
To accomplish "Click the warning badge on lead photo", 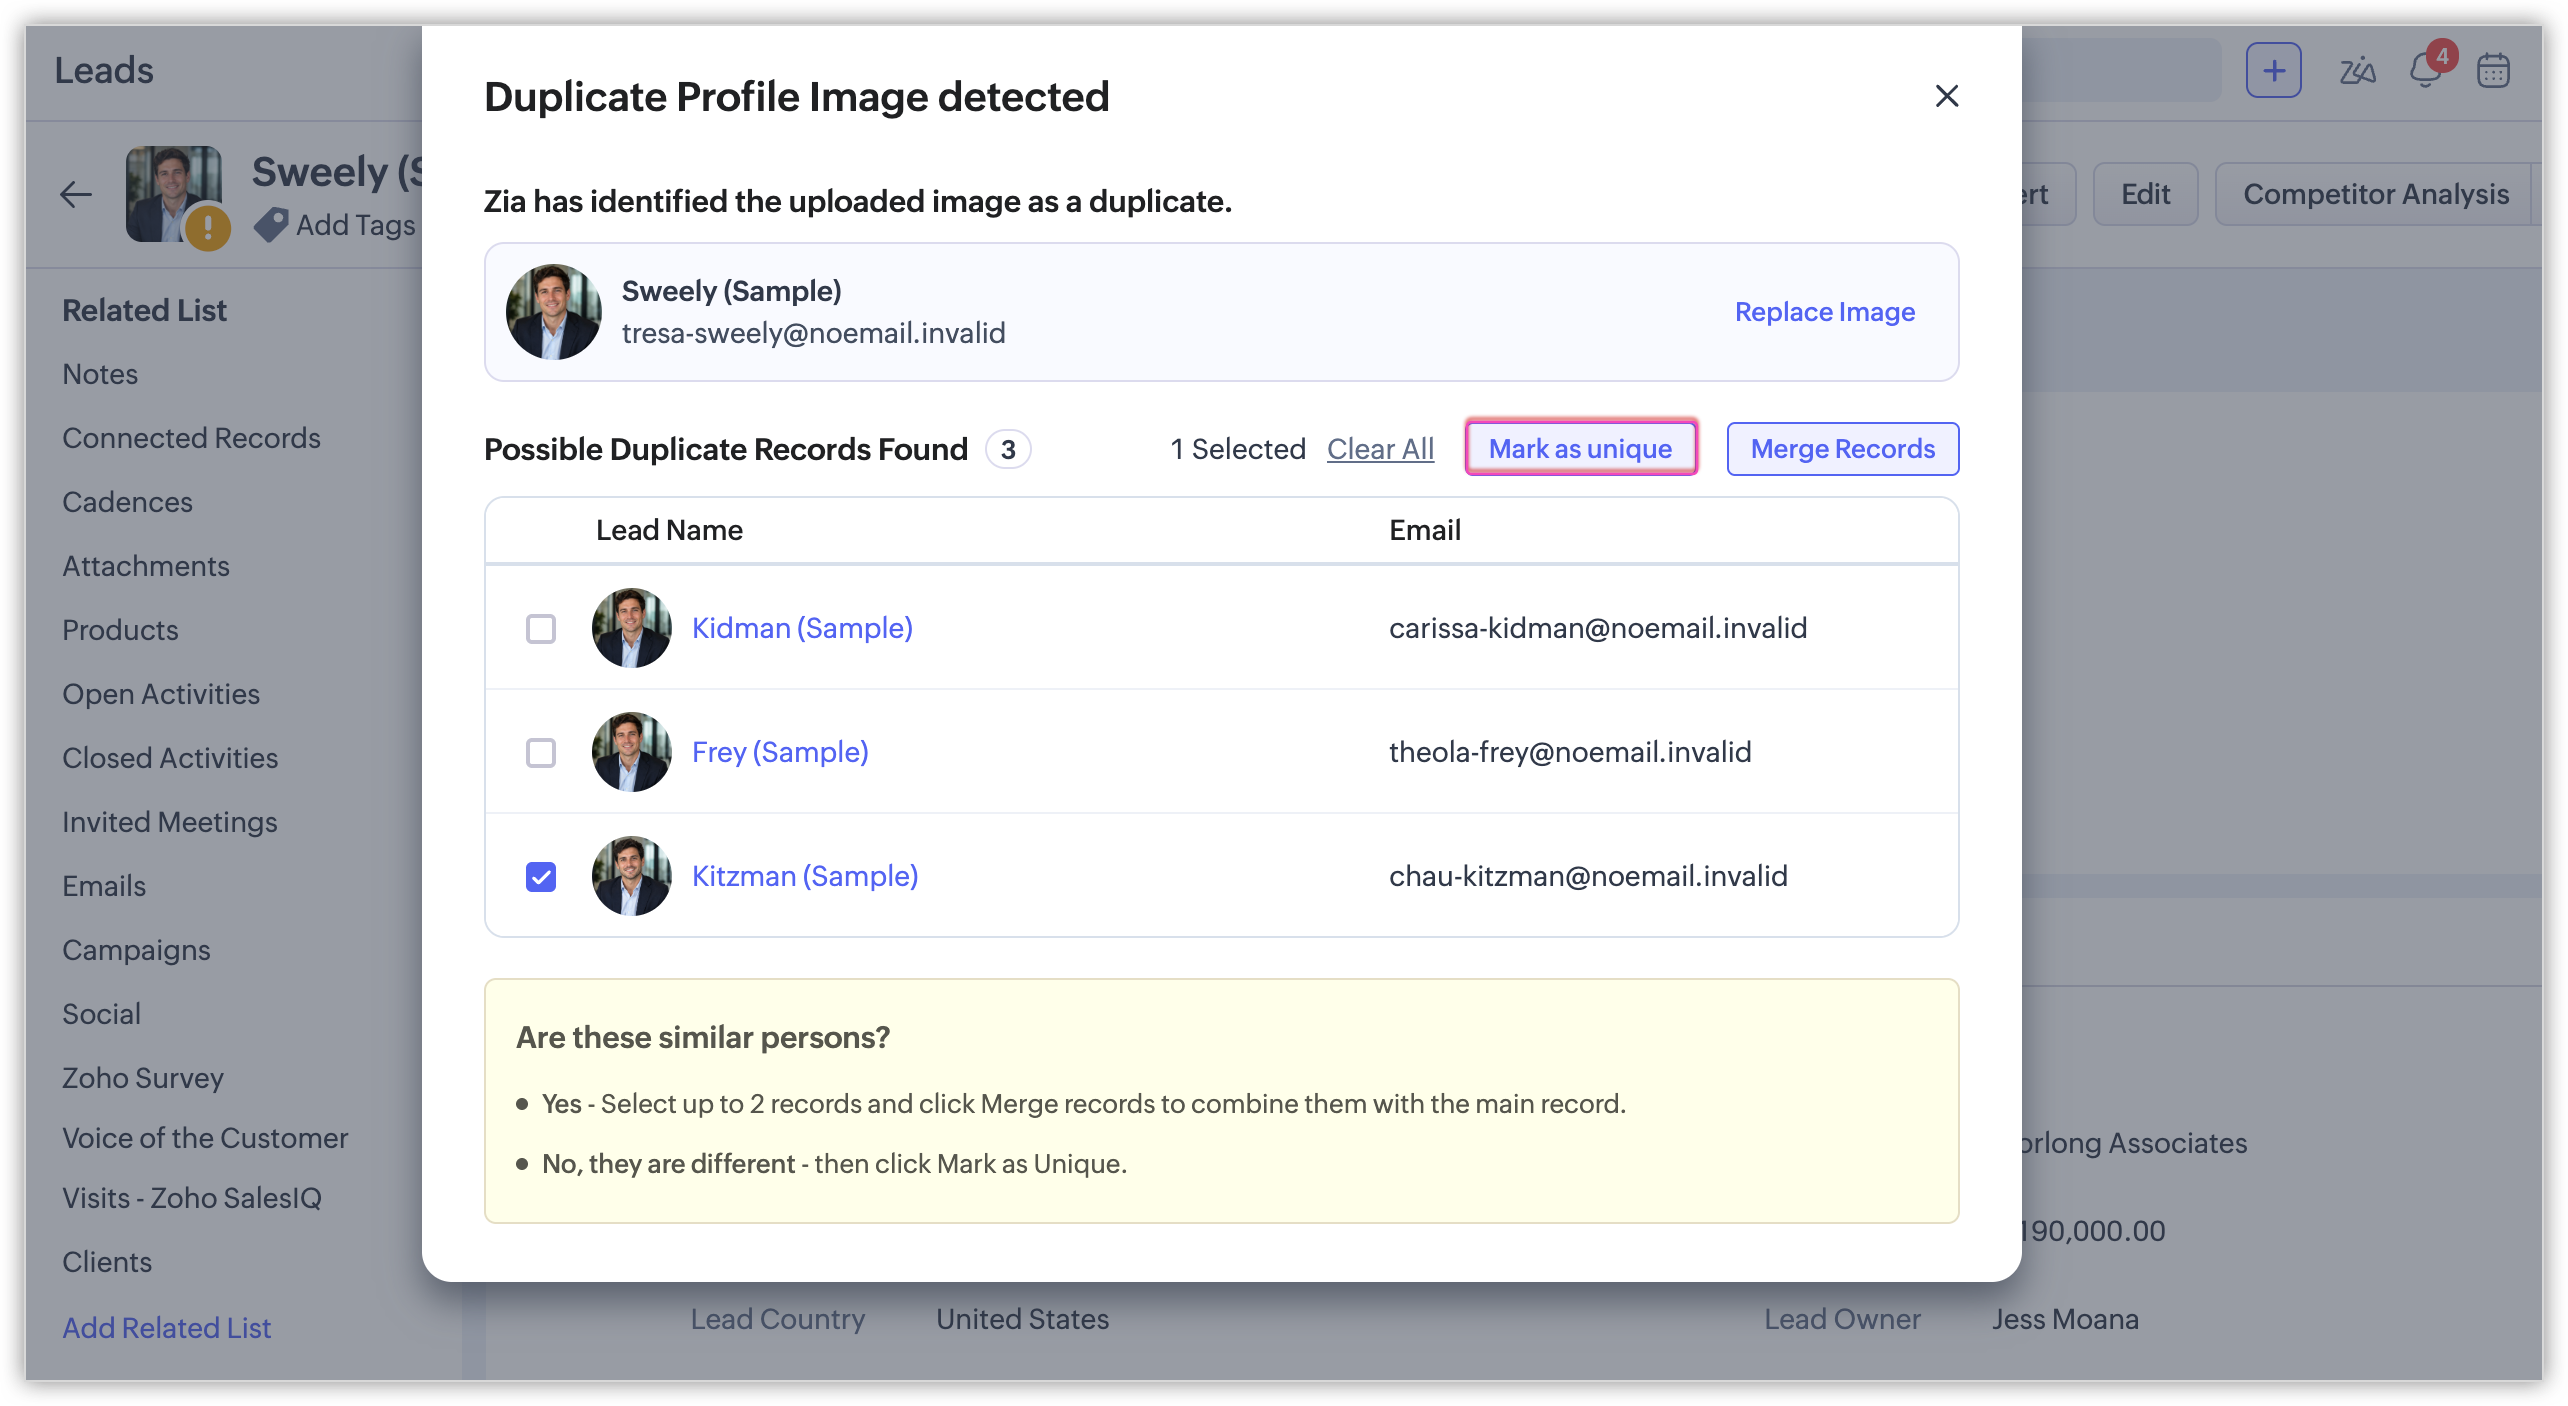I will click(208, 227).
